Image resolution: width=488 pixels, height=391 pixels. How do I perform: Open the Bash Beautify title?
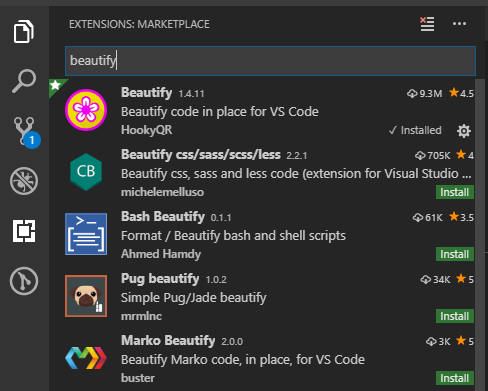click(x=163, y=217)
